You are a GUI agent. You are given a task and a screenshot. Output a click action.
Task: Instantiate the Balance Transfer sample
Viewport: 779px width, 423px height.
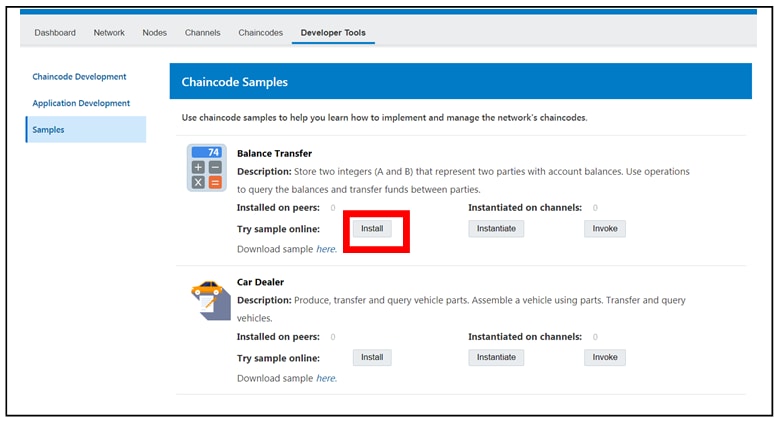point(496,229)
